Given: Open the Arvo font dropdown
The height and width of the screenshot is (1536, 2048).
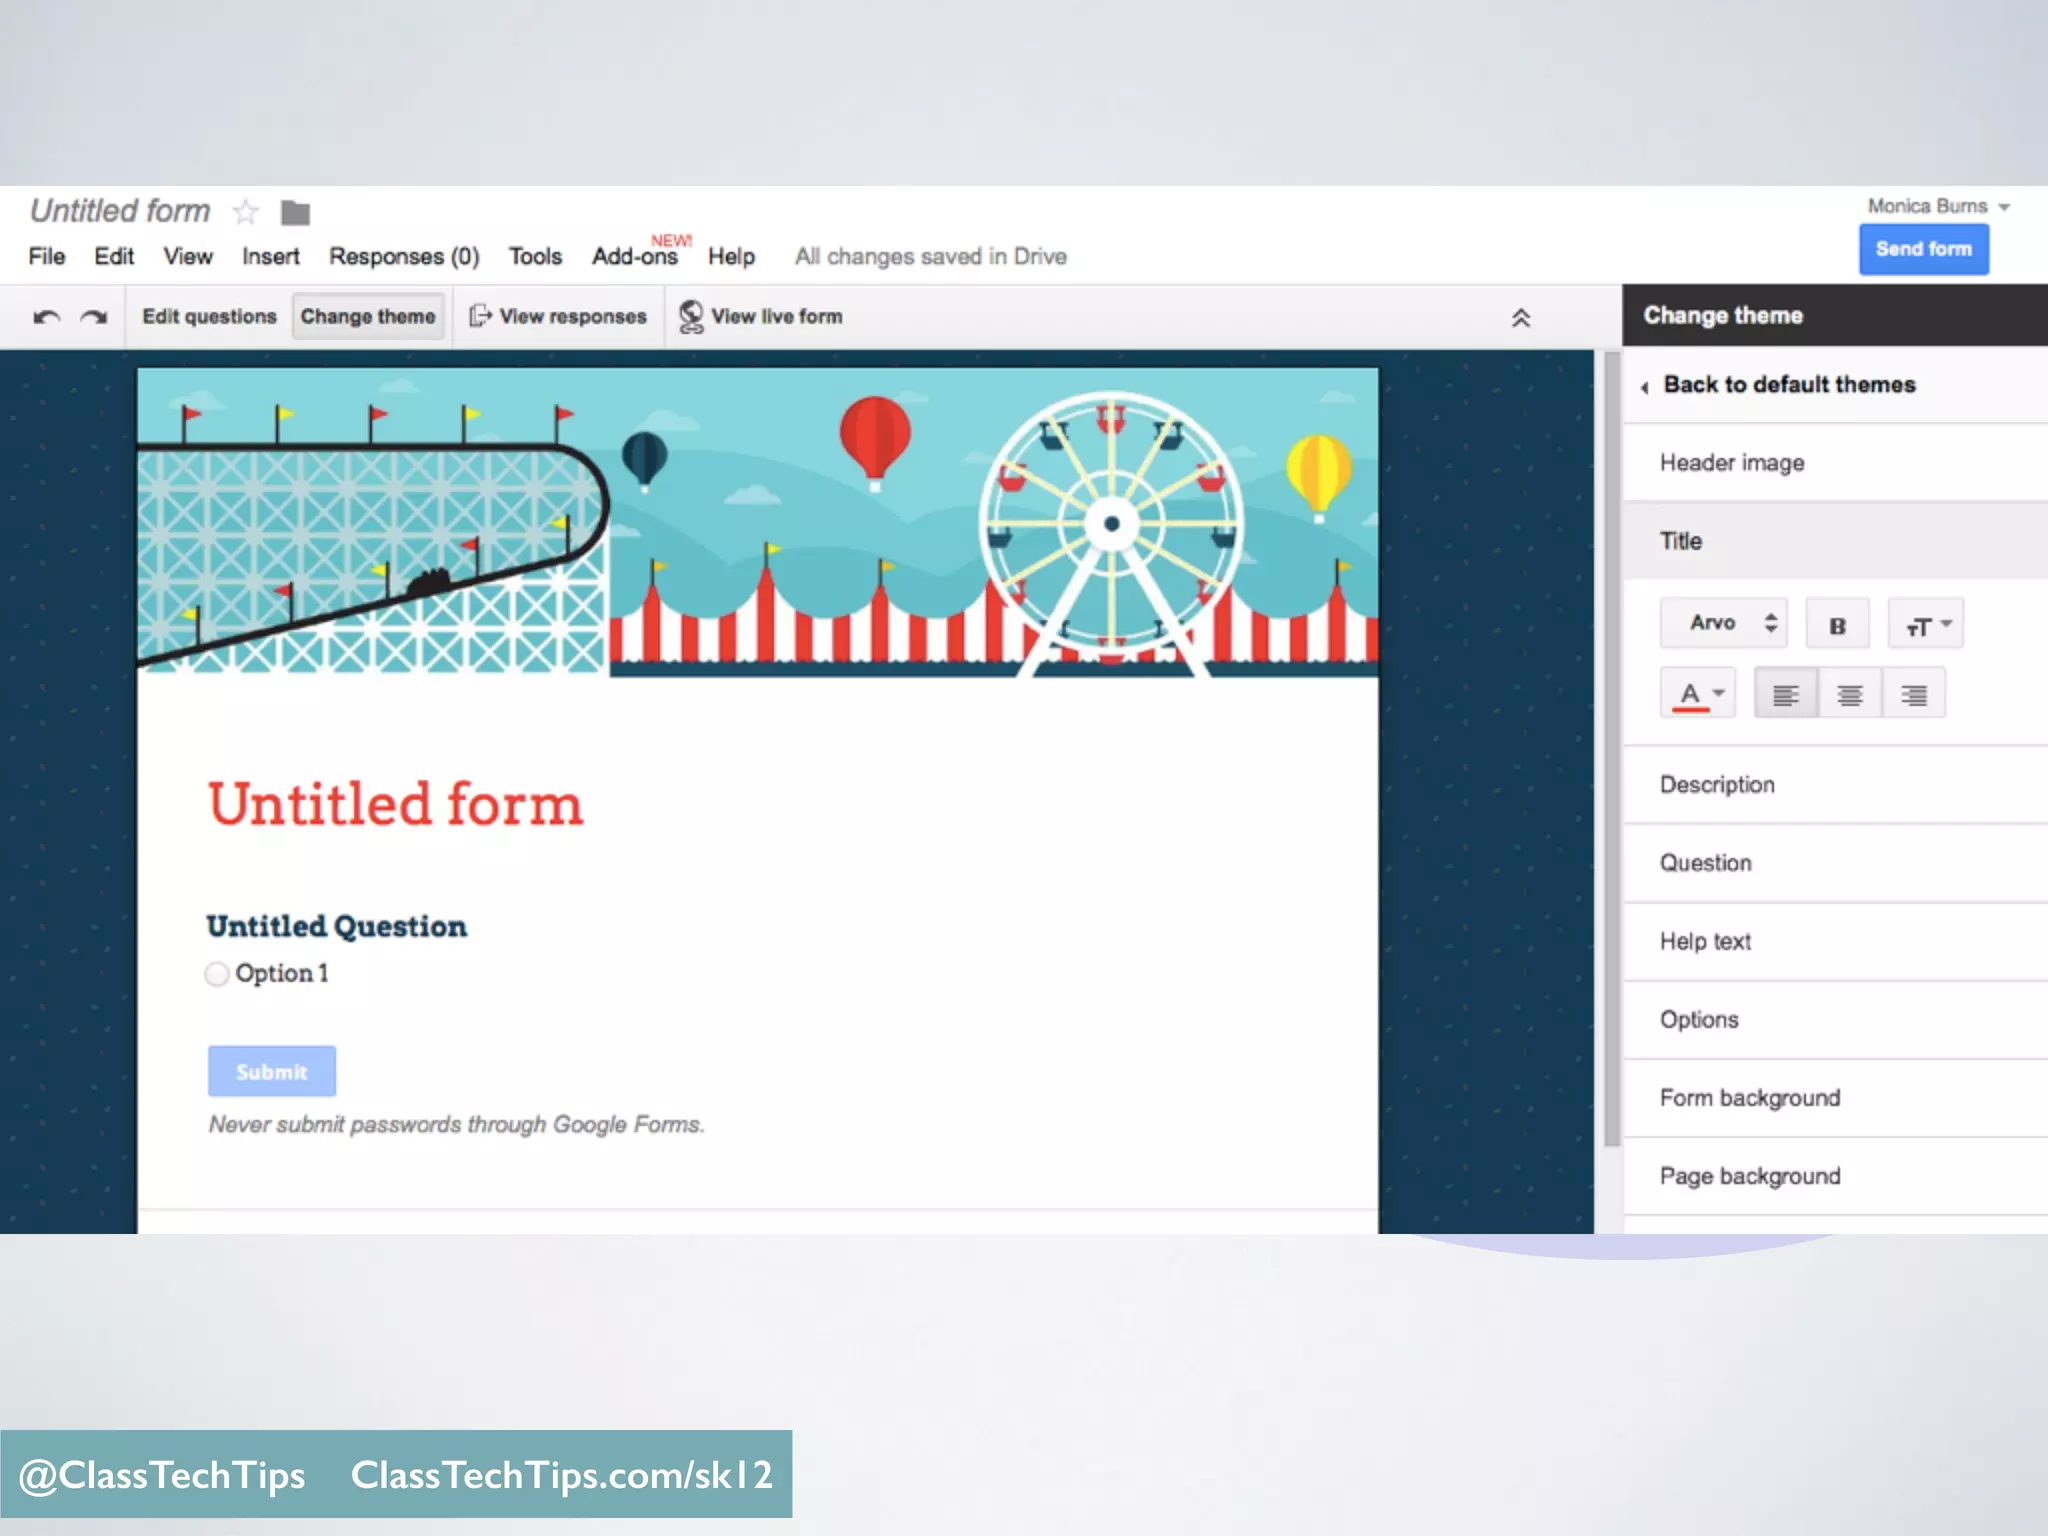Looking at the screenshot, I should (1723, 623).
